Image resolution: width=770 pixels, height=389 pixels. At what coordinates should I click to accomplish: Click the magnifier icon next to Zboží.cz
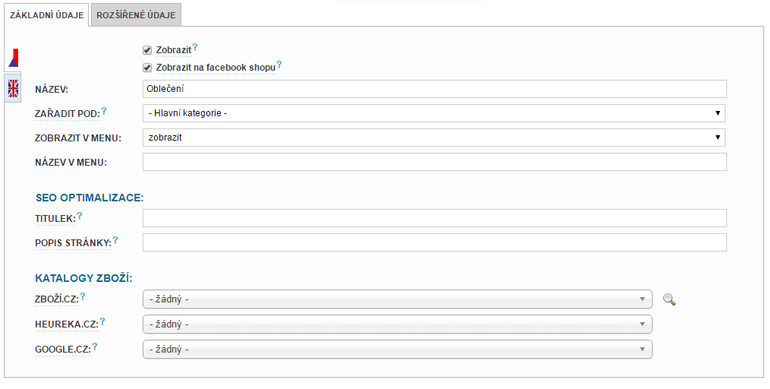point(669,299)
